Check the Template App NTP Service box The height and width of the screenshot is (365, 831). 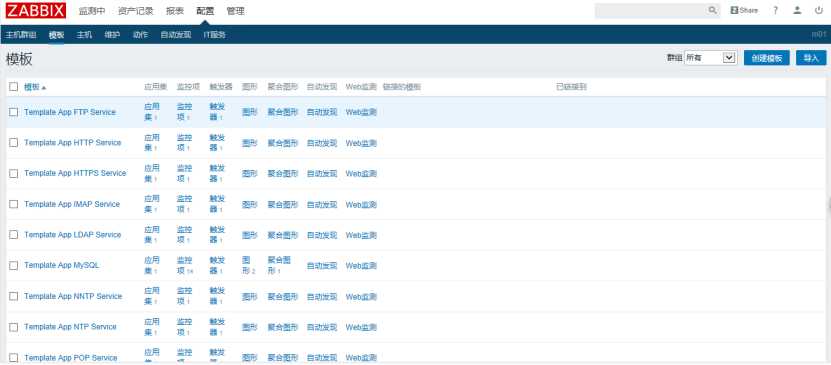click(x=14, y=327)
